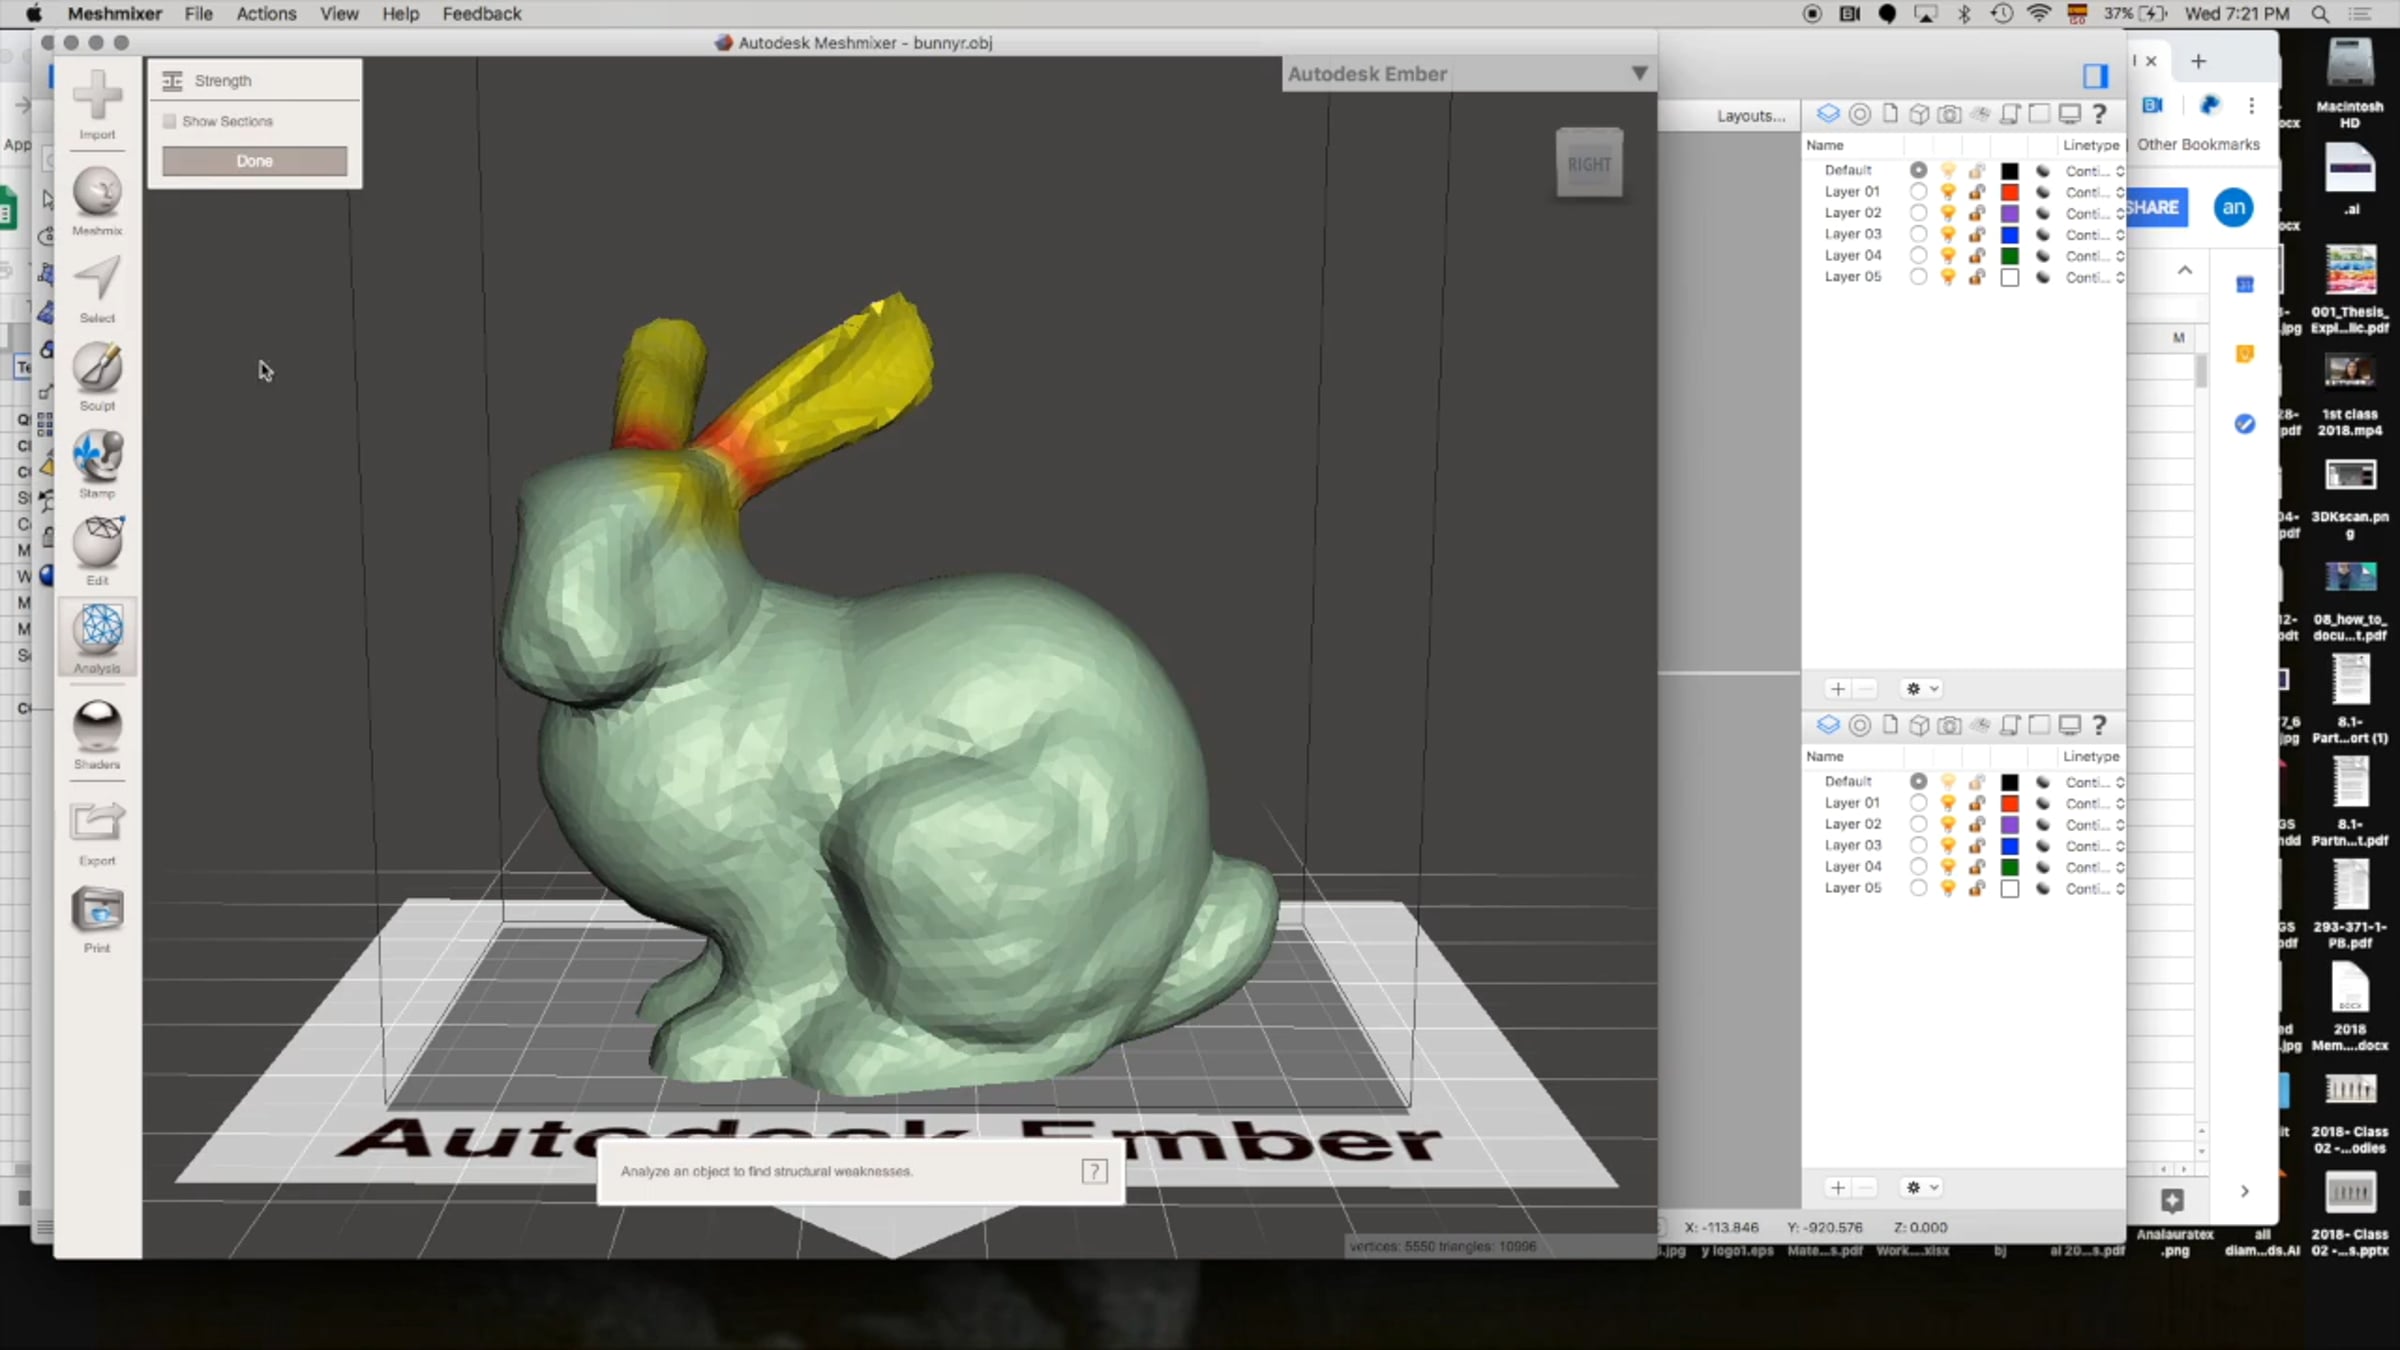Image resolution: width=2400 pixels, height=1350 pixels.
Task: Open the Meshmixer application menu
Action: 114,14
